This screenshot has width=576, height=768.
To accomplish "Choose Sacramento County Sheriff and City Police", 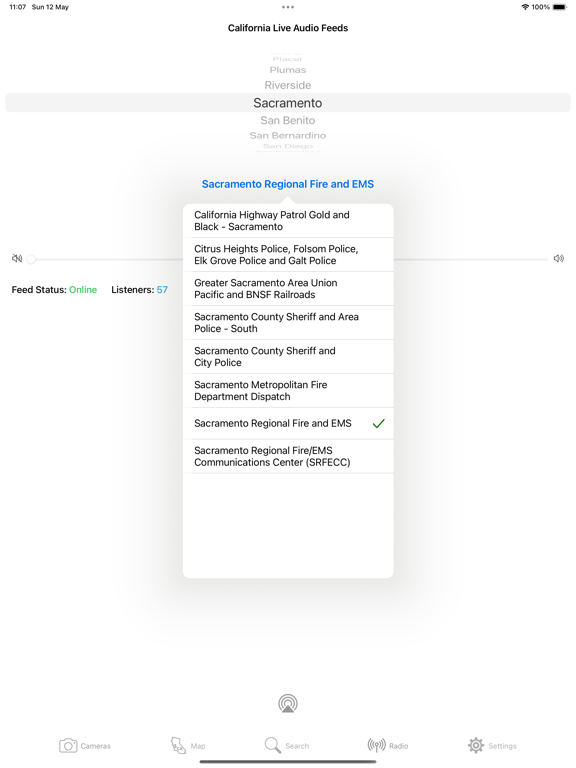I will (288, 357).
